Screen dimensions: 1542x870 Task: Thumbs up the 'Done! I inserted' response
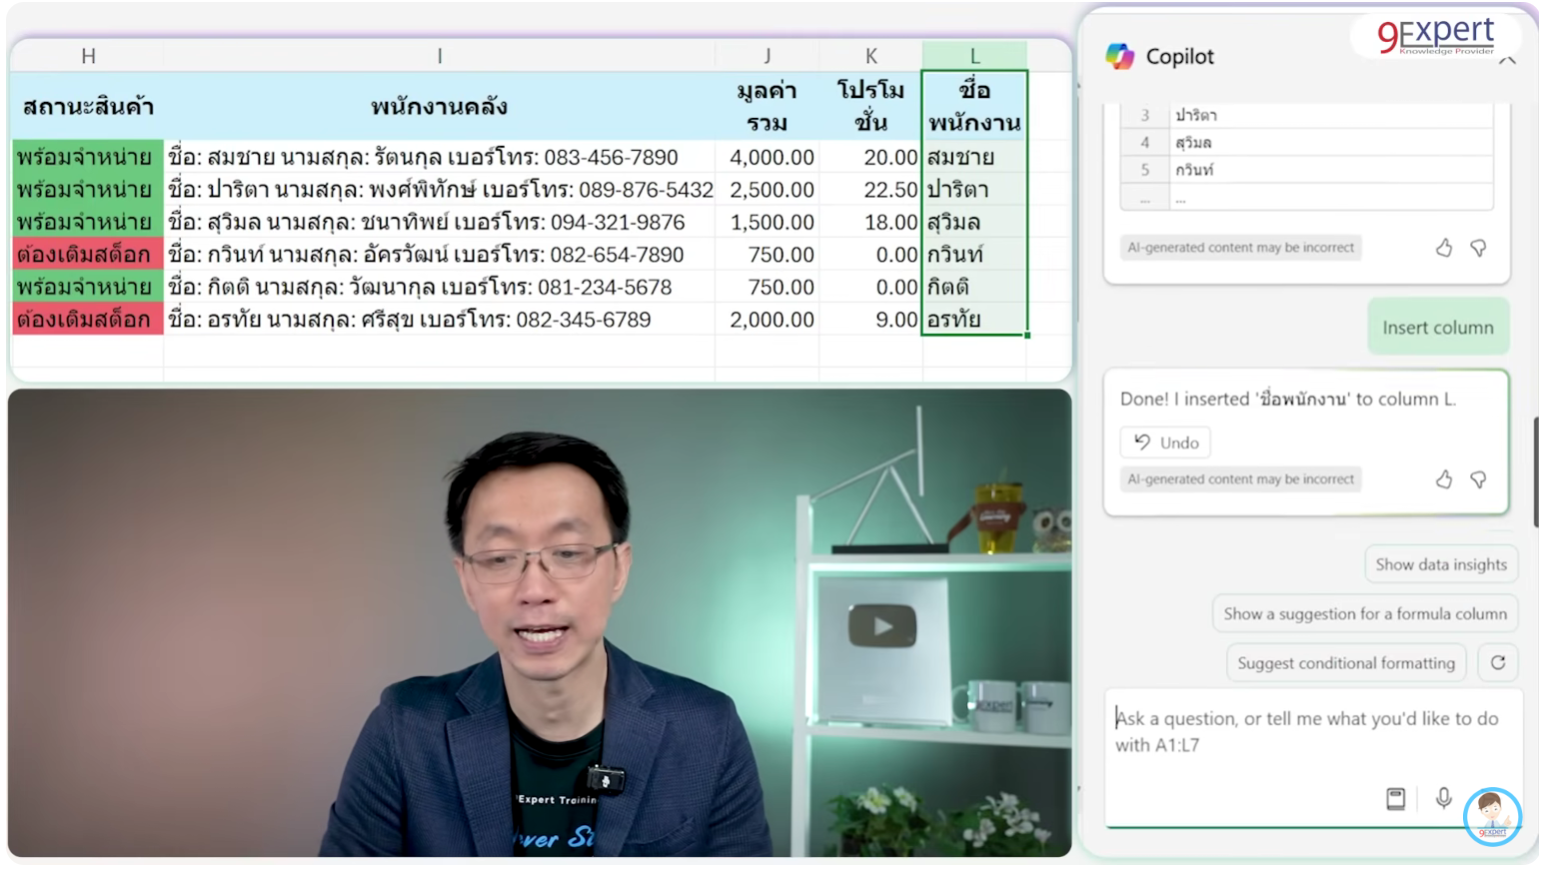coord(1443,480)
